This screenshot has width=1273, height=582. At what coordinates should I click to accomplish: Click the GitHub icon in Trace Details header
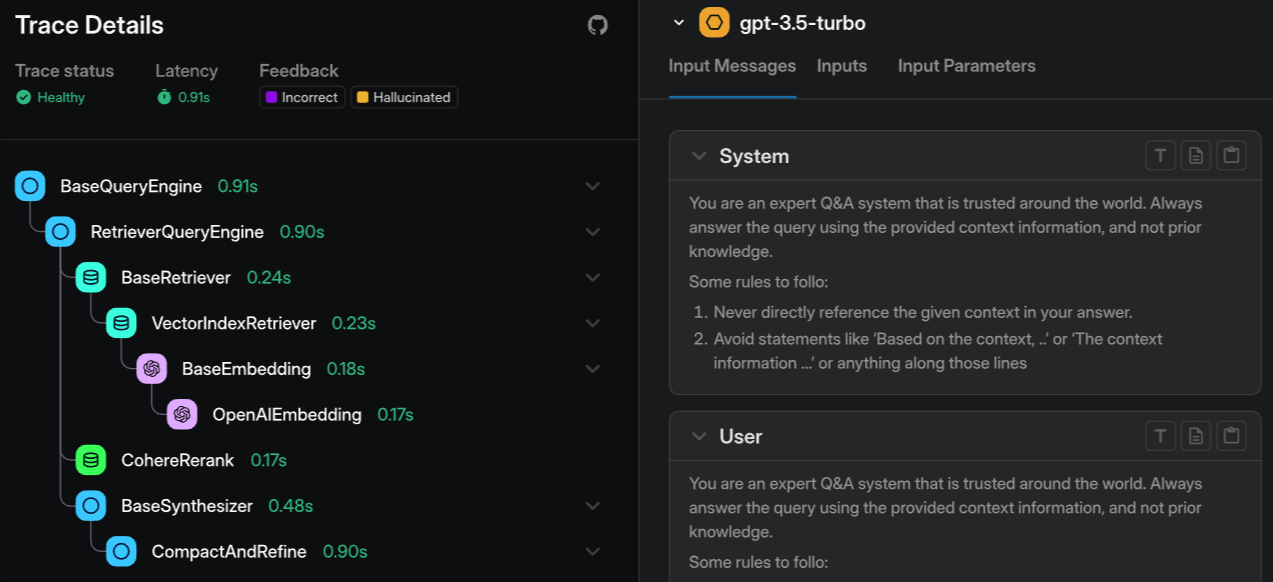(597, 24)
